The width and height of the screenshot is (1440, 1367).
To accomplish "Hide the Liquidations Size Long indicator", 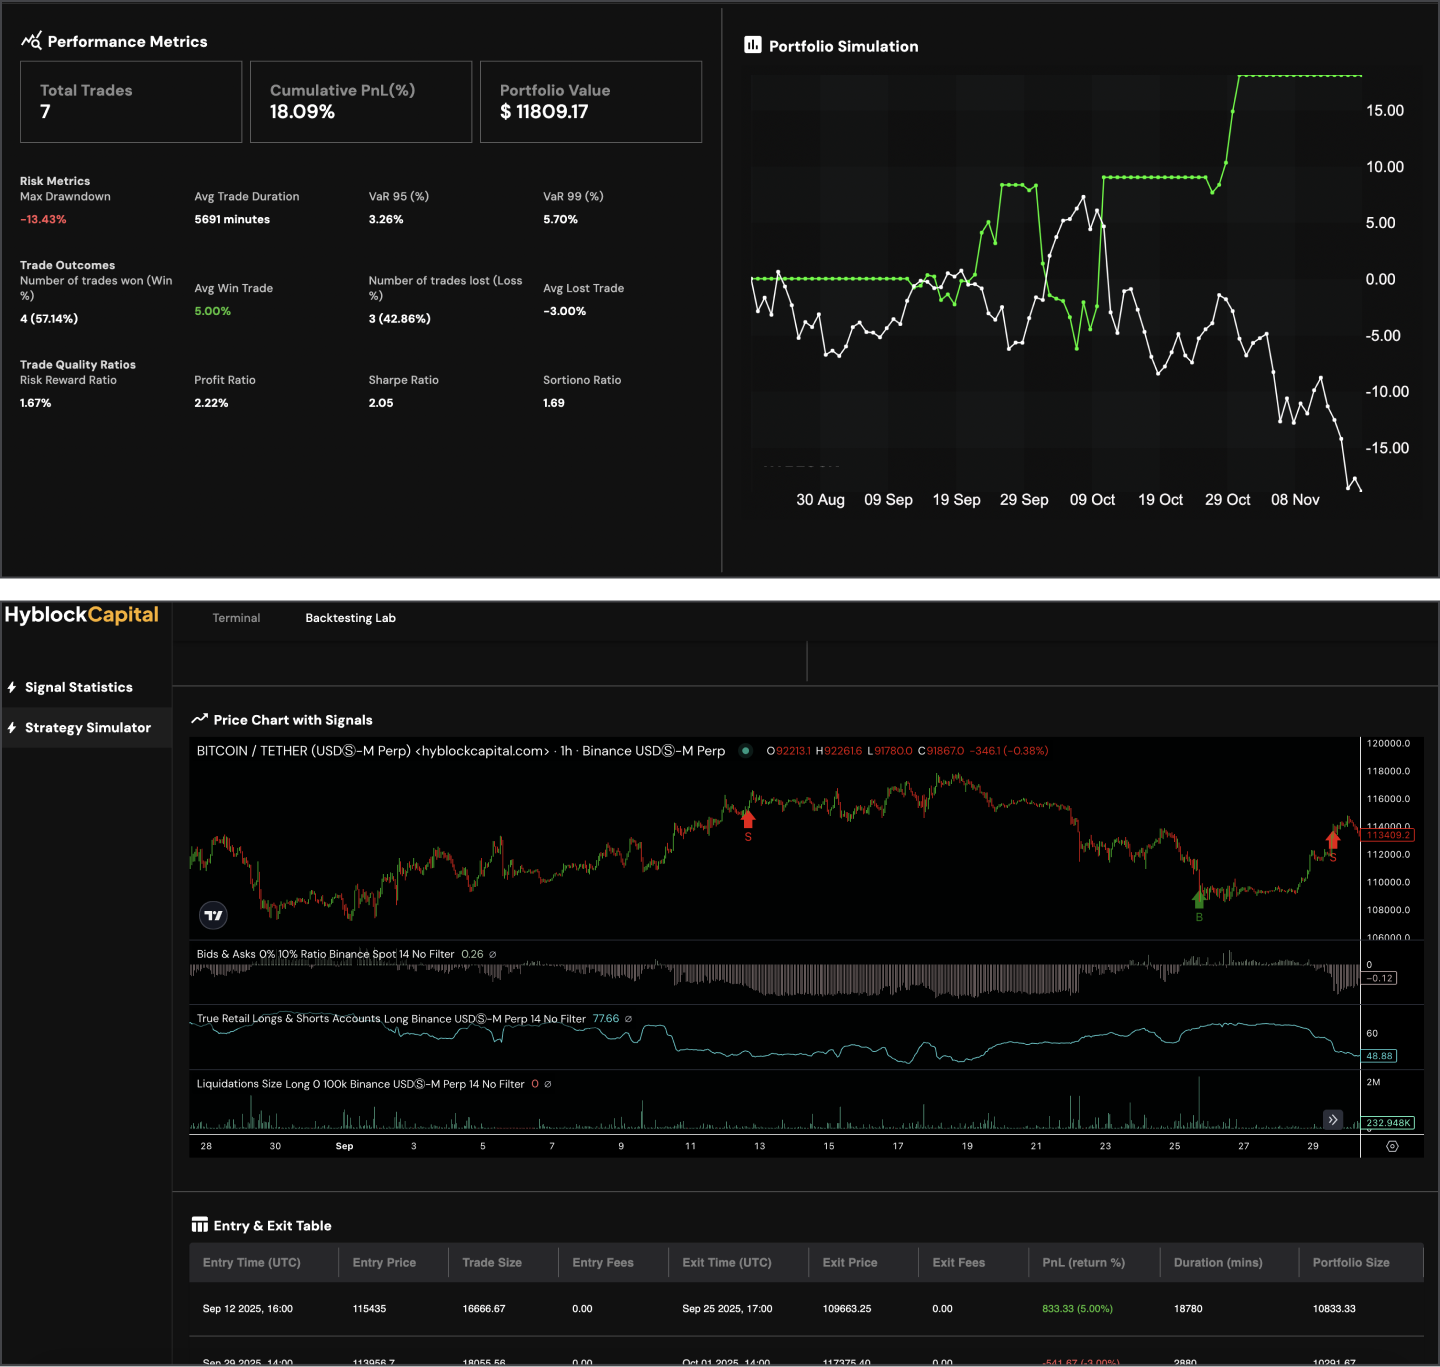I will [x=547, y=1083].
